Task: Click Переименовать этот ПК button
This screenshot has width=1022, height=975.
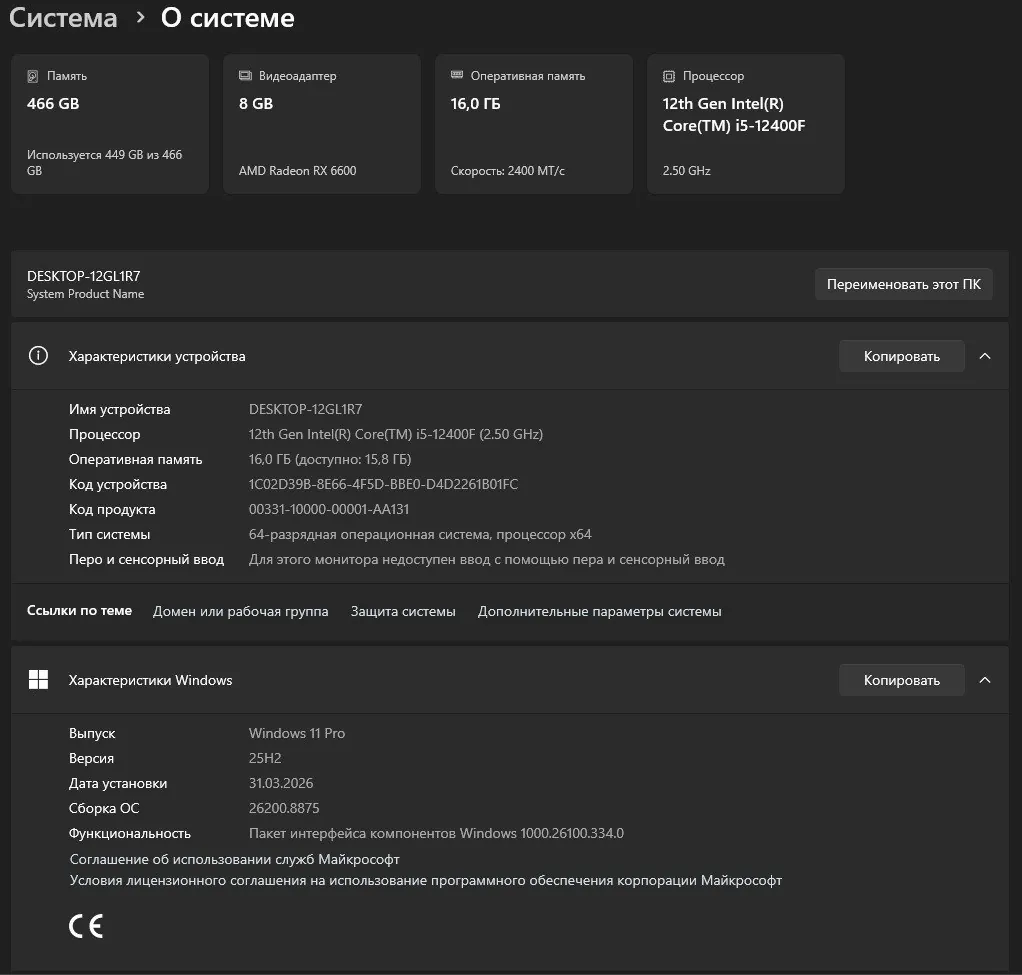Action: [x=903, y=284]
